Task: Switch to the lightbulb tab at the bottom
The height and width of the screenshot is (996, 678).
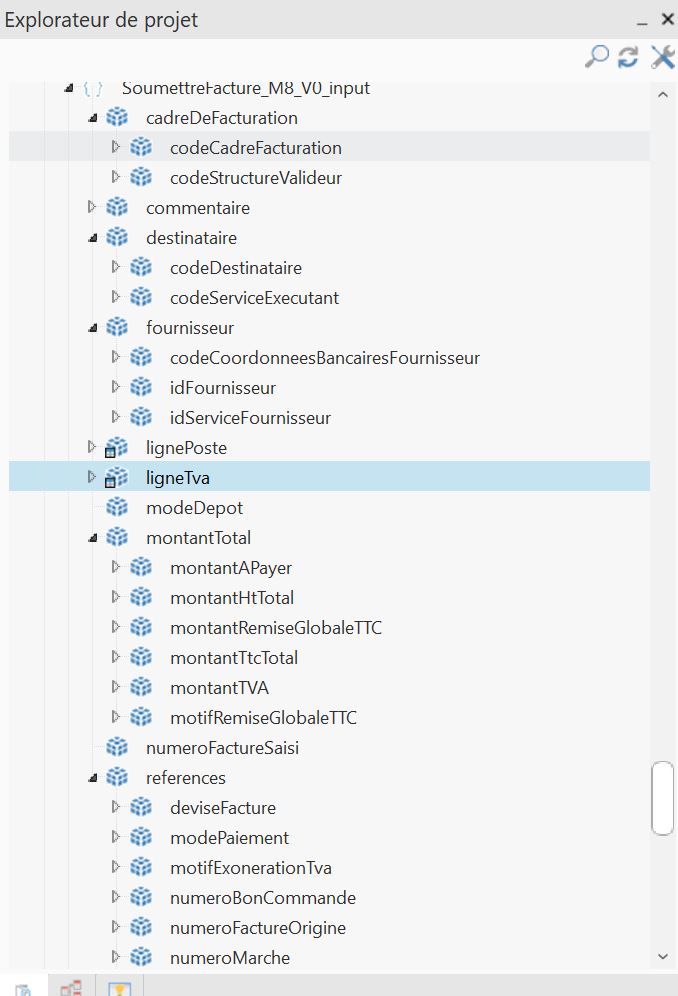Action: [x=119, y=988]
